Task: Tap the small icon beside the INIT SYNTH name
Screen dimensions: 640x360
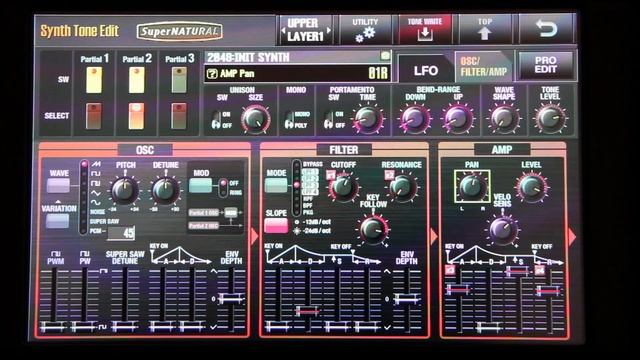Action: 385,56
